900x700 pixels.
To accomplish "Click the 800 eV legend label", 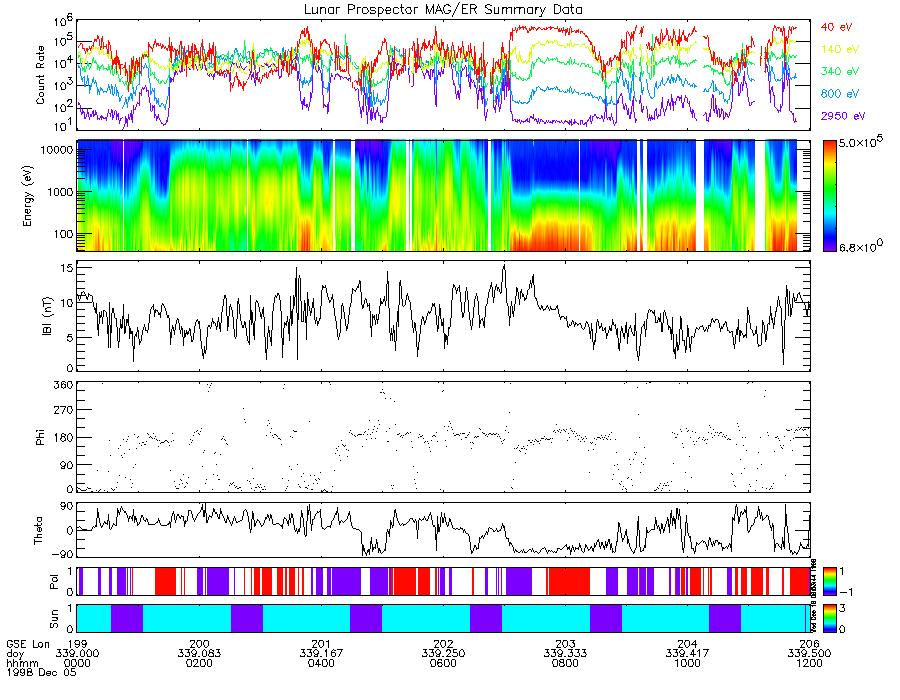I will 840,94.
